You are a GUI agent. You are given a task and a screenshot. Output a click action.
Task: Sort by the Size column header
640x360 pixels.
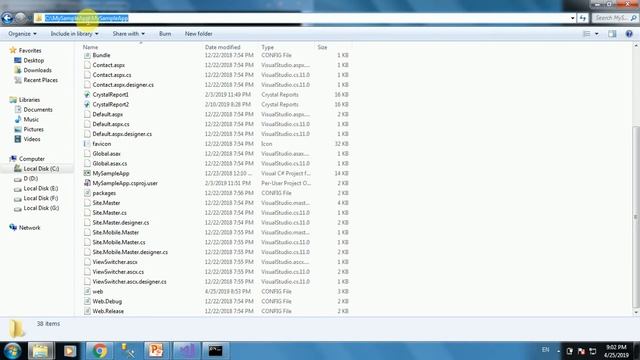coord(322,47)
